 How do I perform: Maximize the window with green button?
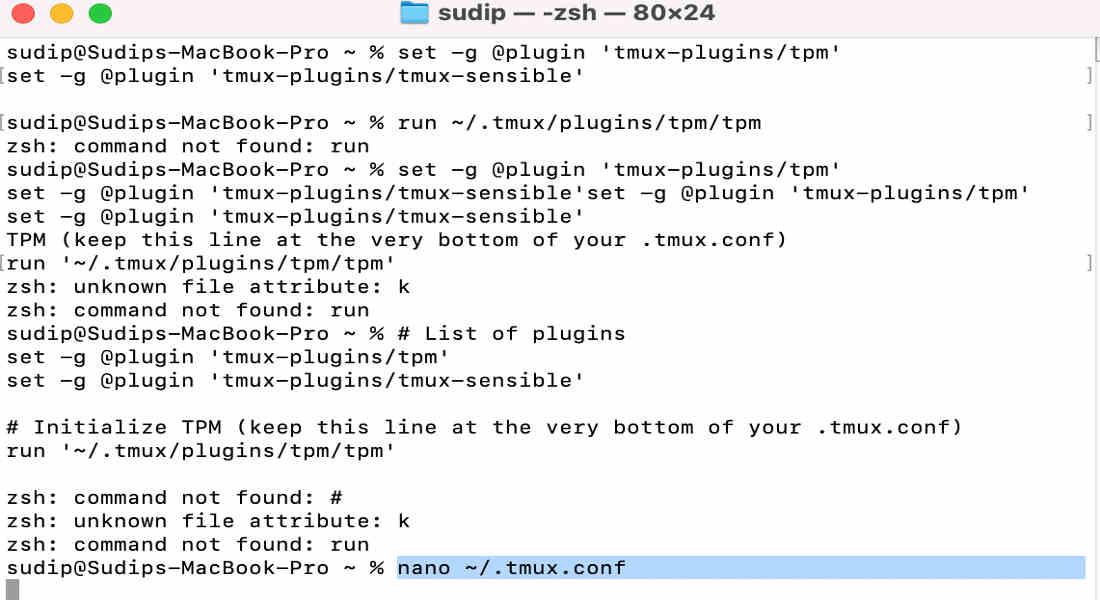[100, 14]
